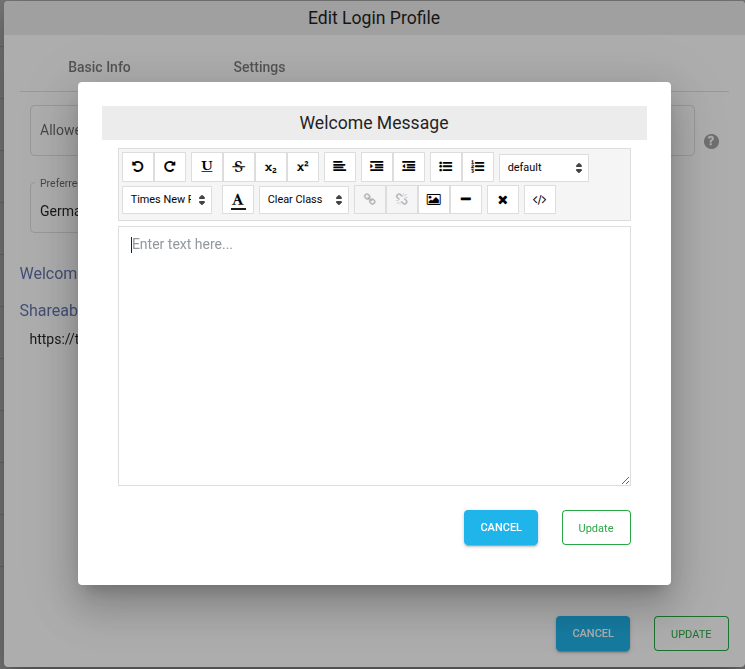Apply superscript formatting
This screenshot has width=745, height=669.
coord(303,167)
